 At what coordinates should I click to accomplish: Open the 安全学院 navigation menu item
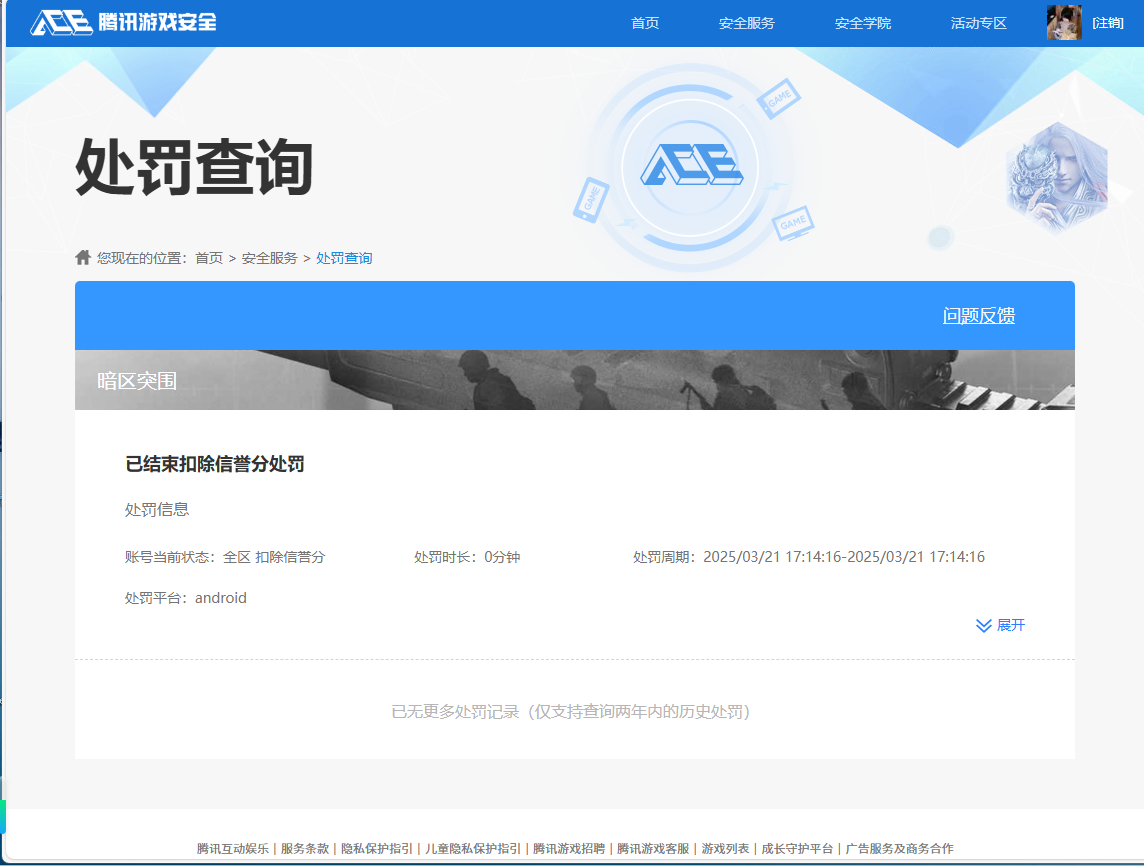[861, 23]
